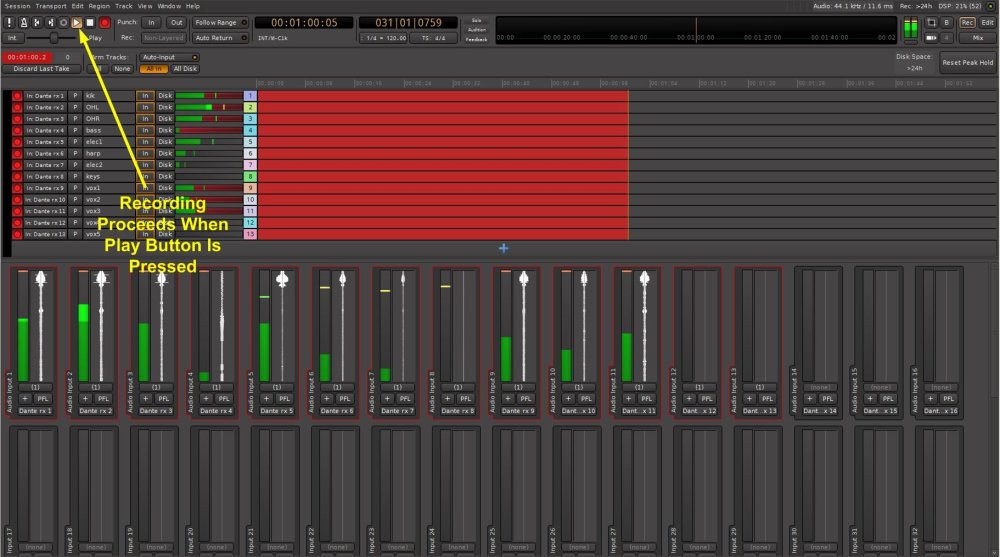Disarm record on the kik track
Screen dimensions: 1000x557
pyautogui.click(x=17, y=96)
